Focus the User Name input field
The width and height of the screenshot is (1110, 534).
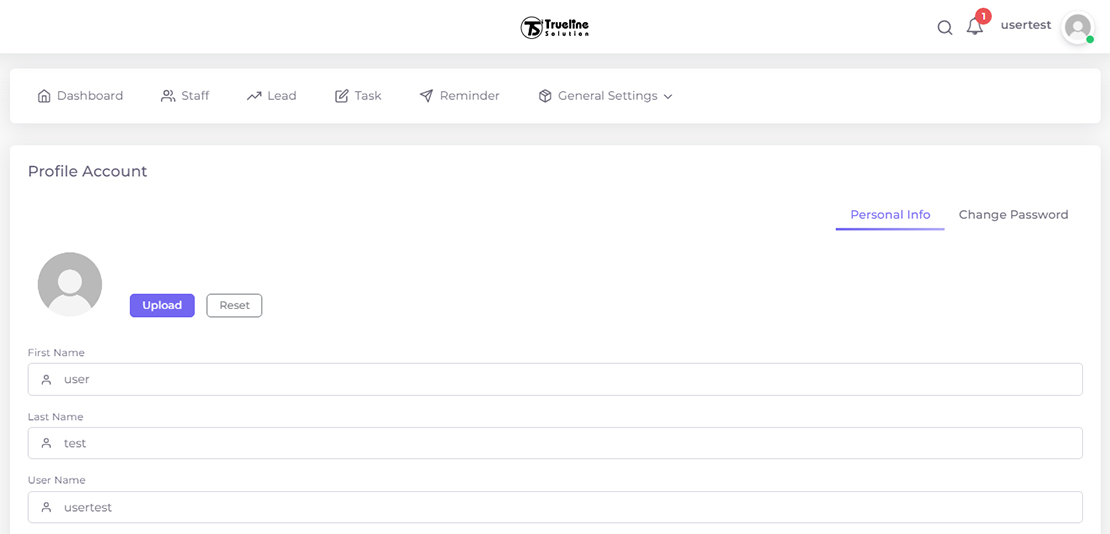[x=555, y=507]
